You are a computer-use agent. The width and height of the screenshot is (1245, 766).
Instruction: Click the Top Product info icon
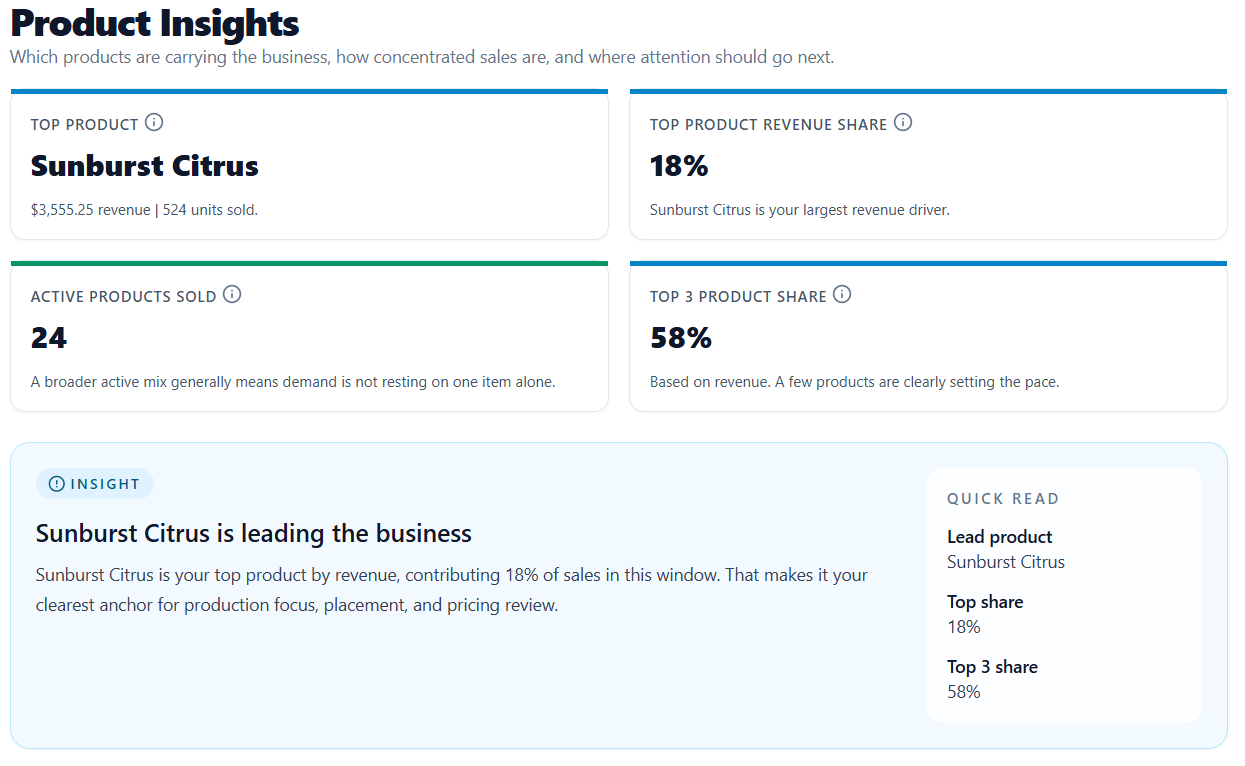point(154,122)
